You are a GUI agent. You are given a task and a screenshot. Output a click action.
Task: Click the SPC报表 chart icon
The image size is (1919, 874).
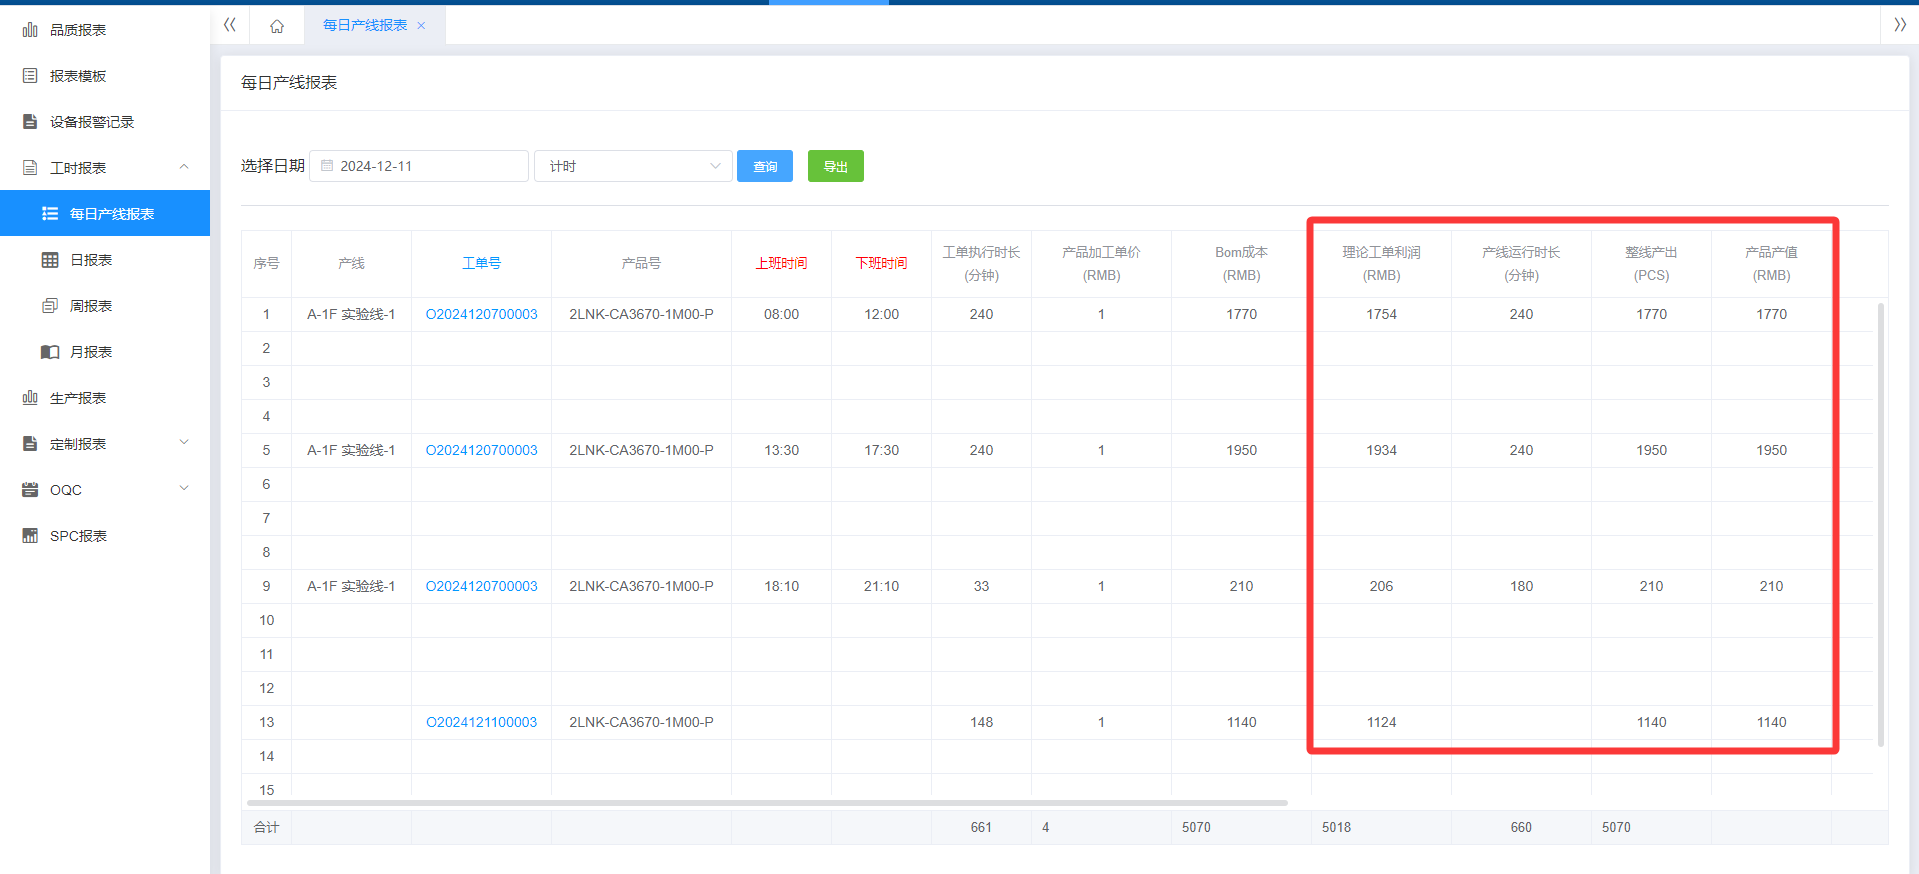point(30,536)
